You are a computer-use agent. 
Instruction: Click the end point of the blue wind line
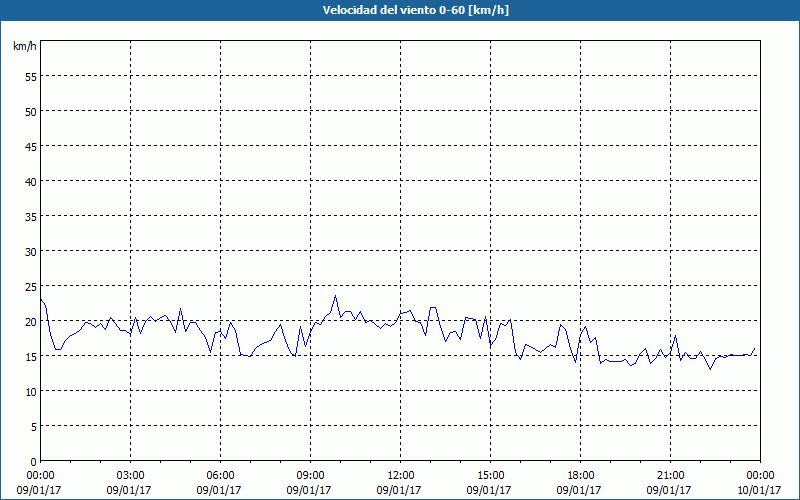tap(755, 348)
